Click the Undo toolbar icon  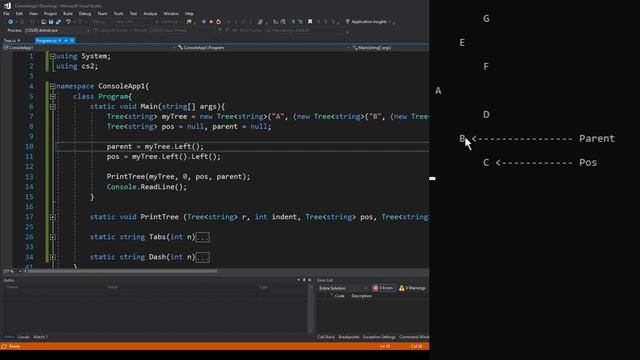pyautogui.click(x=68, y=22)
